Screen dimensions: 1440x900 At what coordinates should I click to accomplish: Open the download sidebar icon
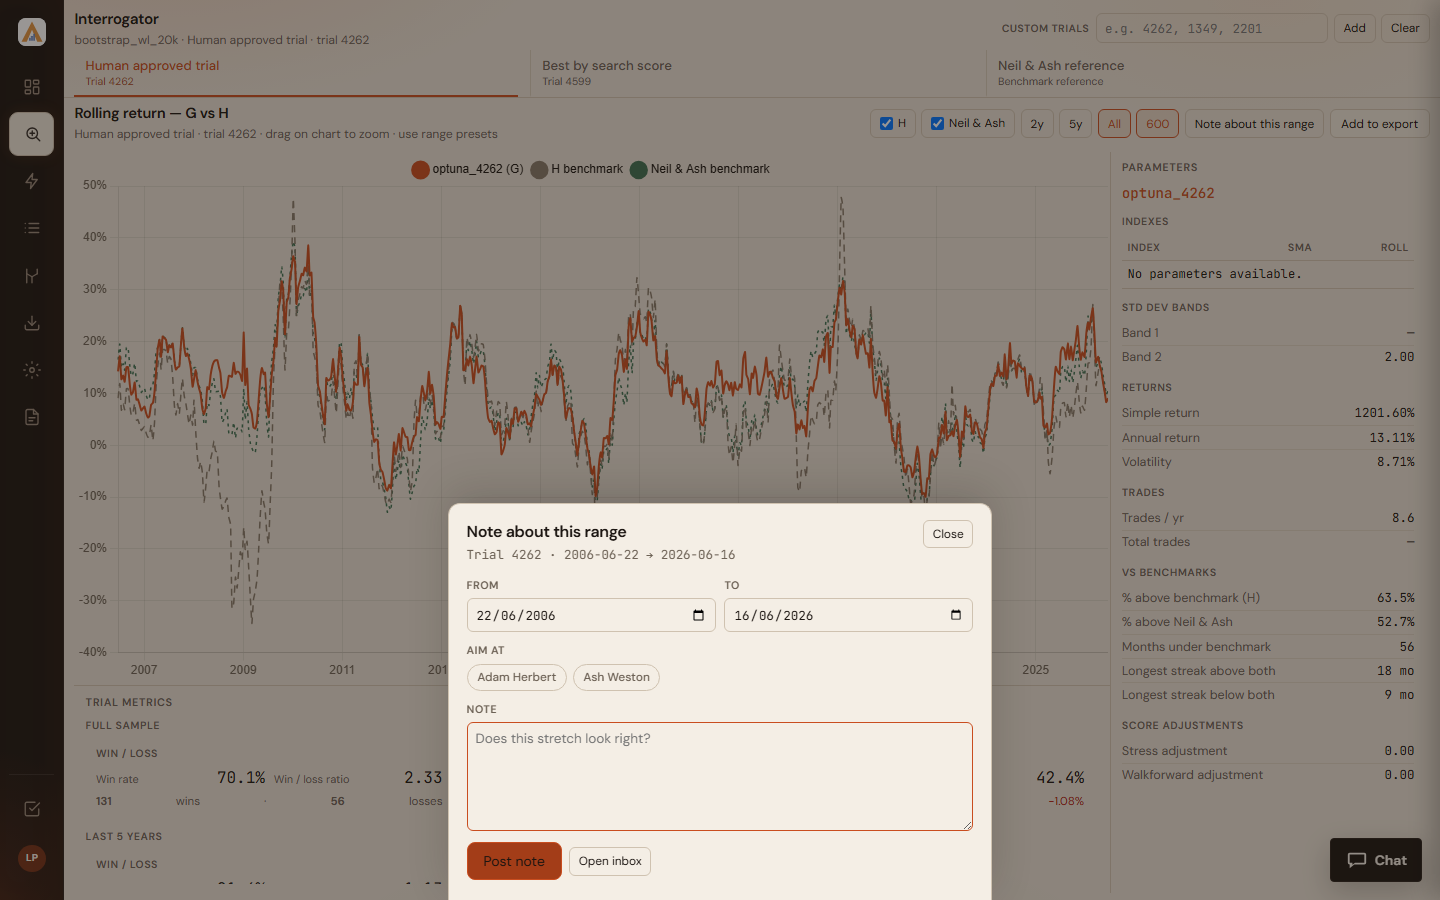[32, 323]
